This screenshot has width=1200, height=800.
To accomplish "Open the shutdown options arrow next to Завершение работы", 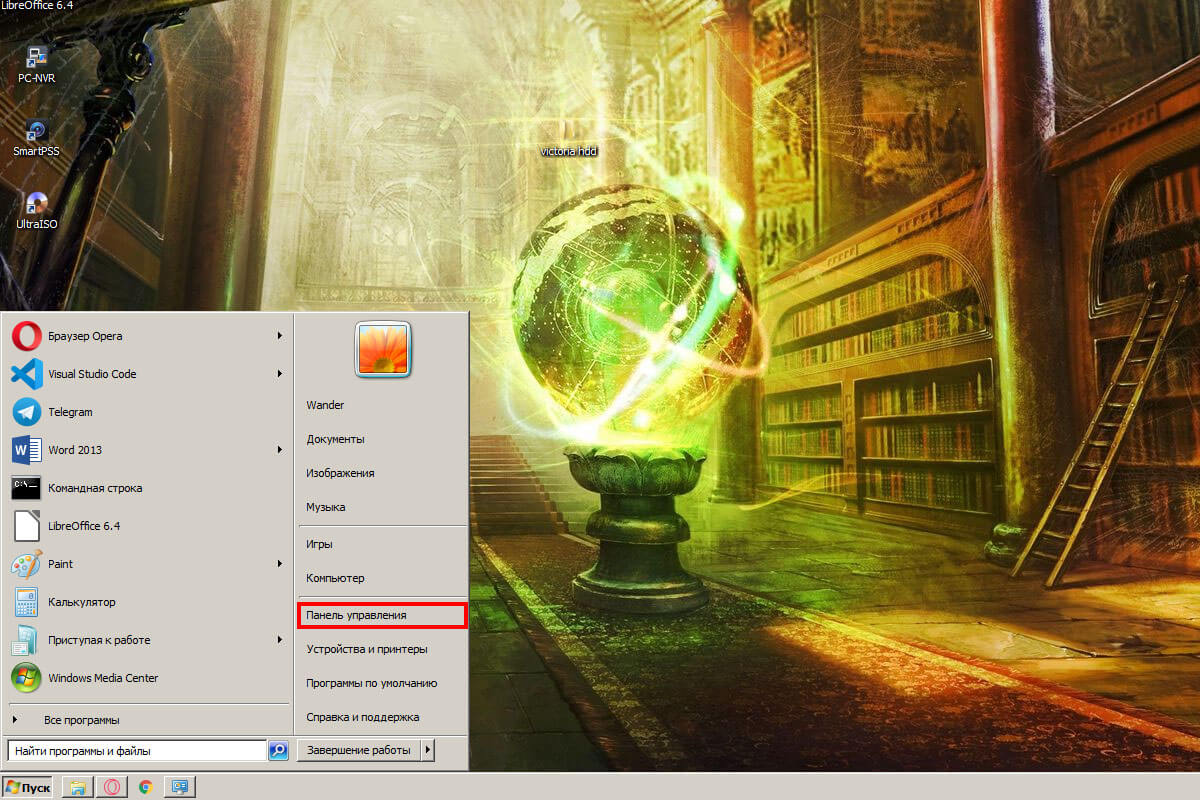I will pos(428,750).
